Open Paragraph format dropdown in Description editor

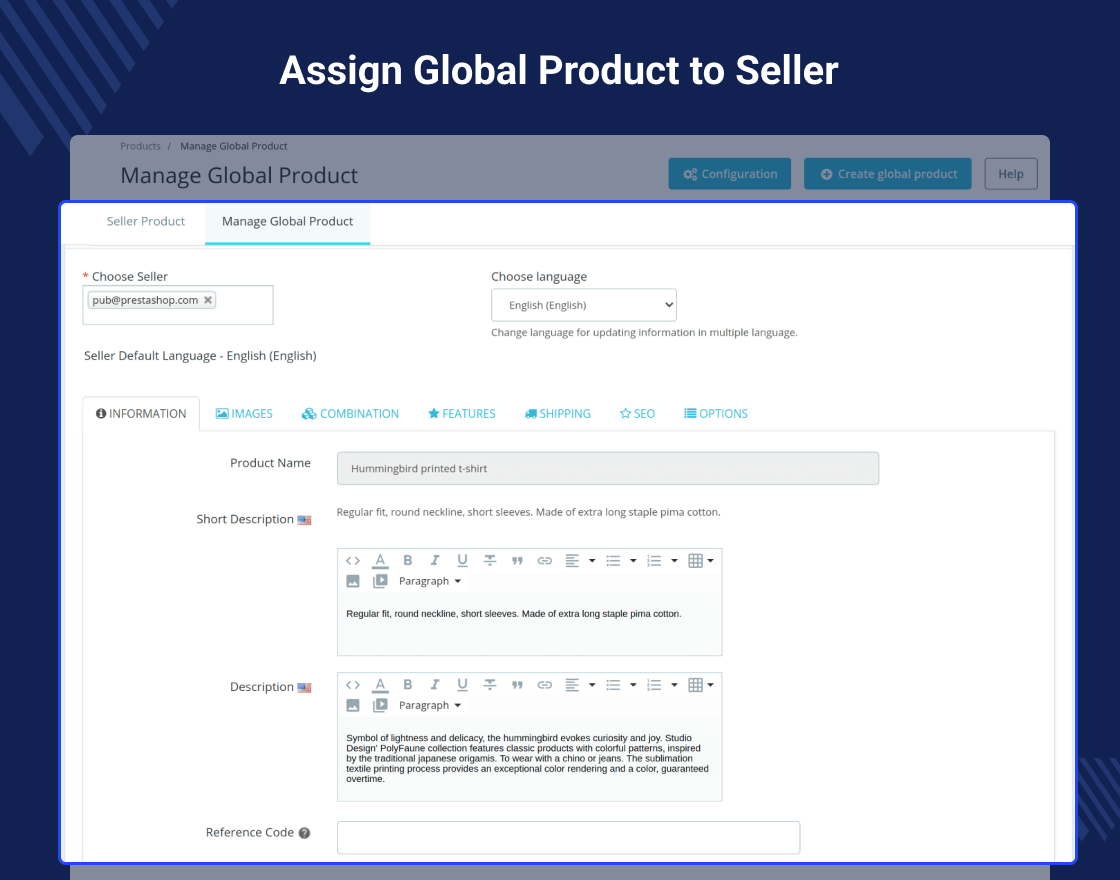429,706
